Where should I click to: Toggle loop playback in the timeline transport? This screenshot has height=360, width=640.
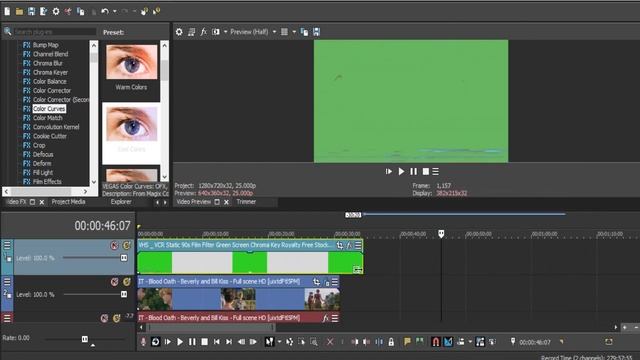pos(156,342)
